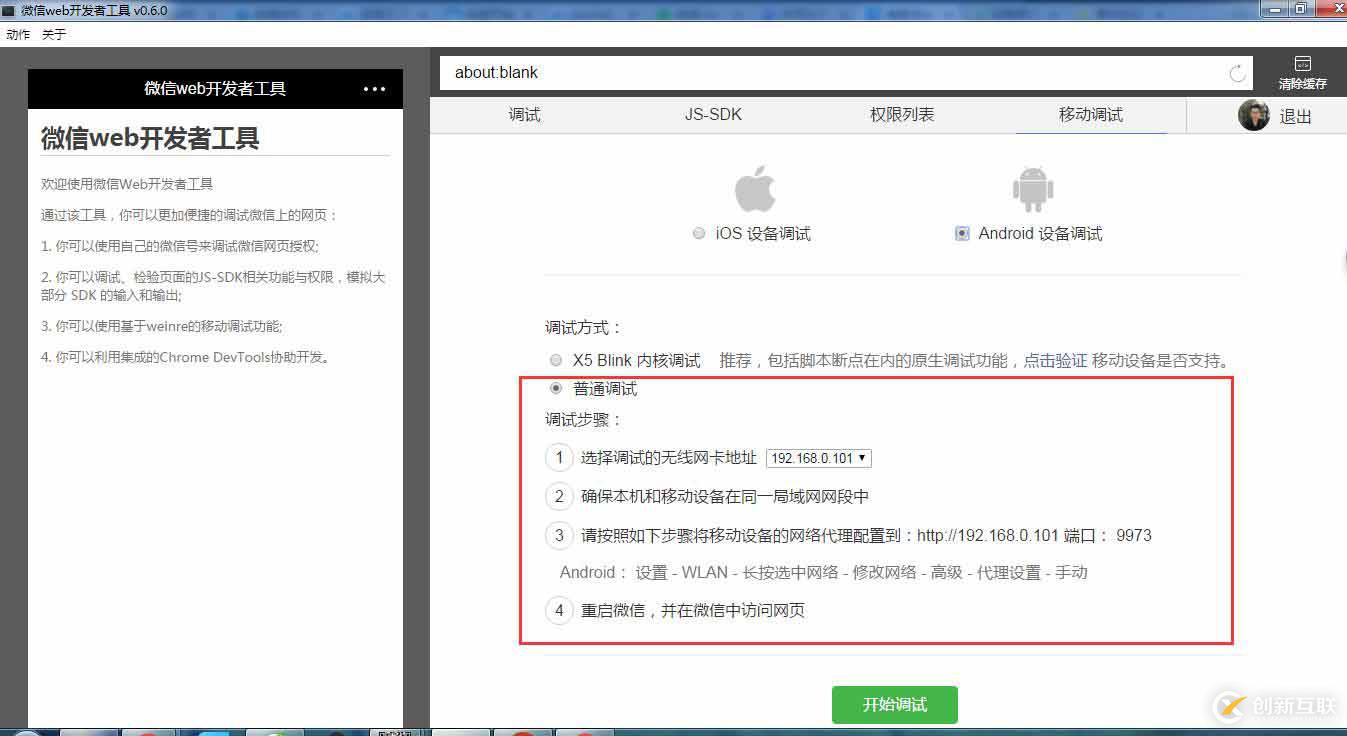Click the proxy address text http://192.168.0.101
The height and width of the screenshot is (736, 1347).
coord(987,535)
